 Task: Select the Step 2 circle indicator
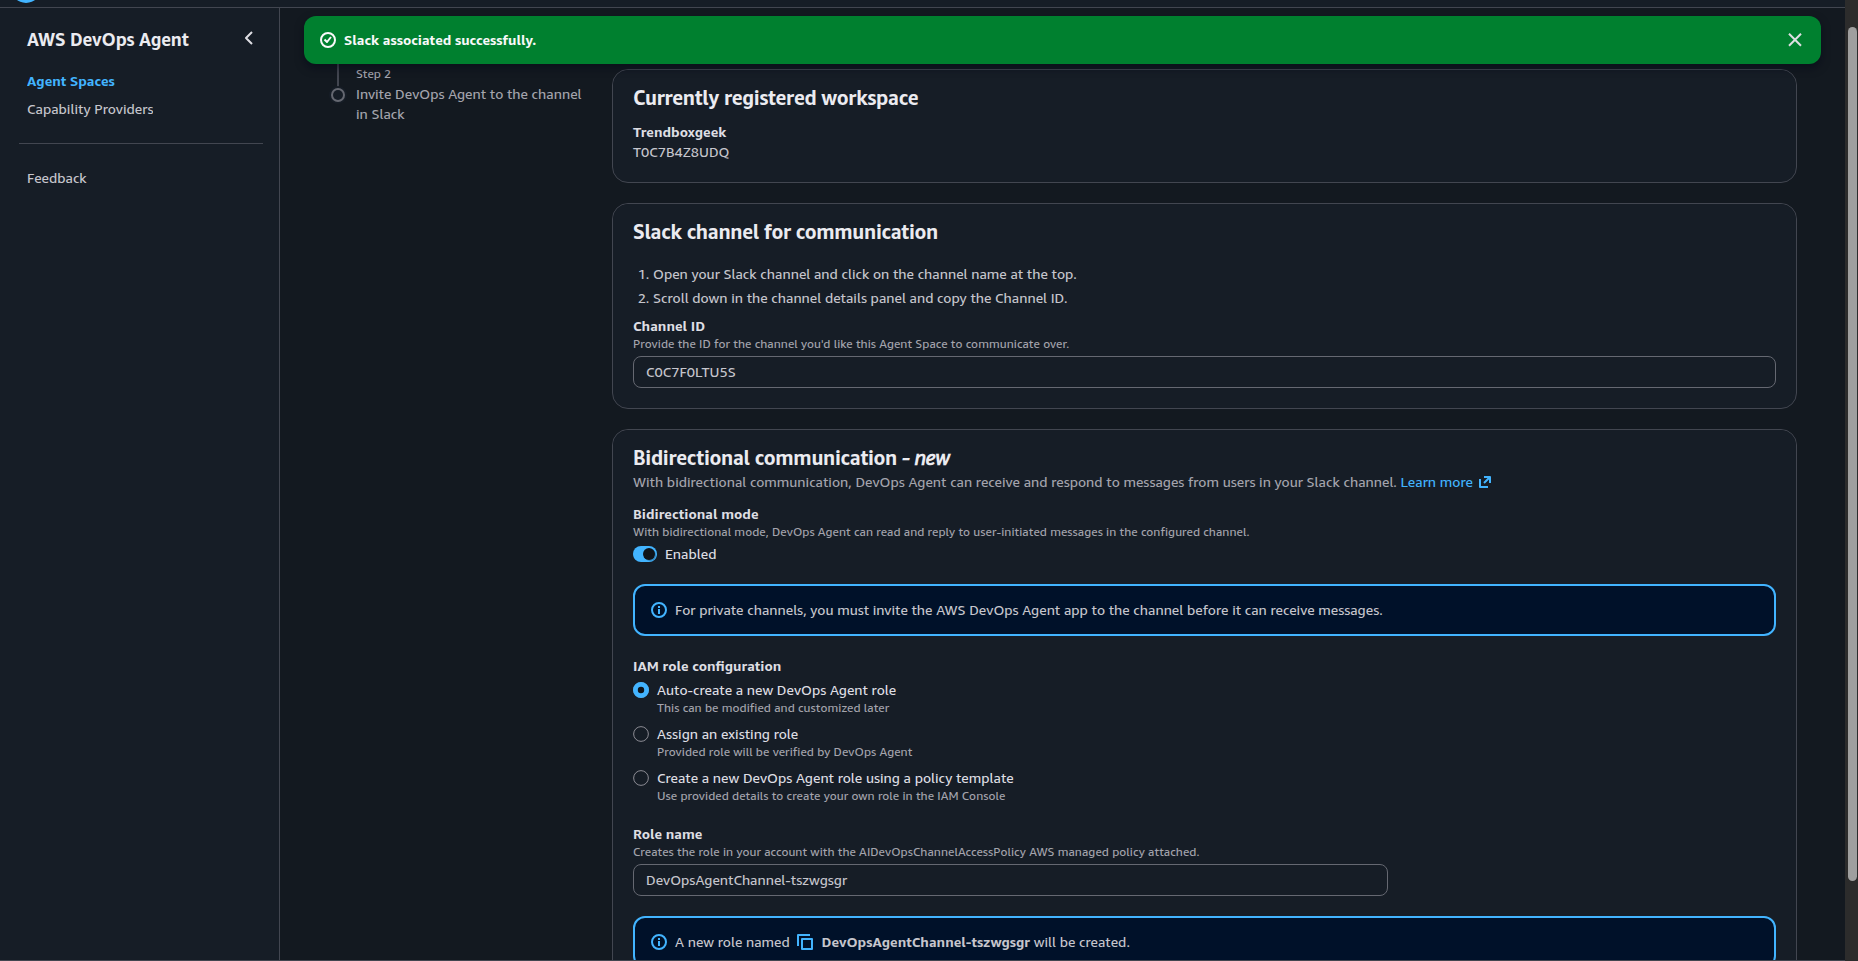(338, 95)
